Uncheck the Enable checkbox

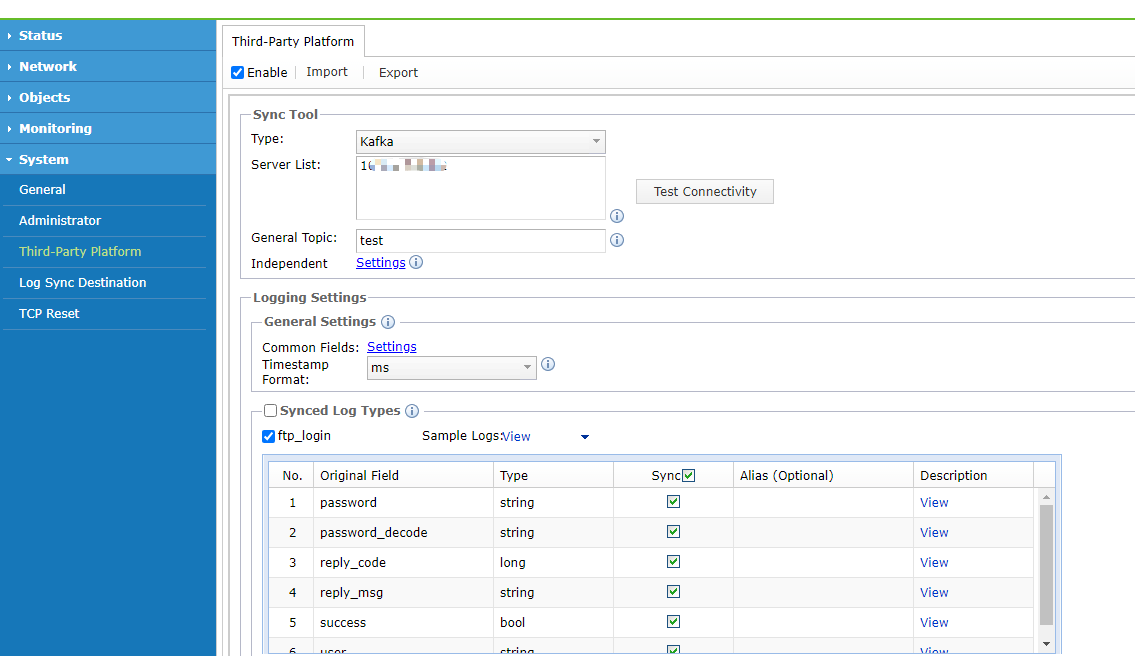237,72
